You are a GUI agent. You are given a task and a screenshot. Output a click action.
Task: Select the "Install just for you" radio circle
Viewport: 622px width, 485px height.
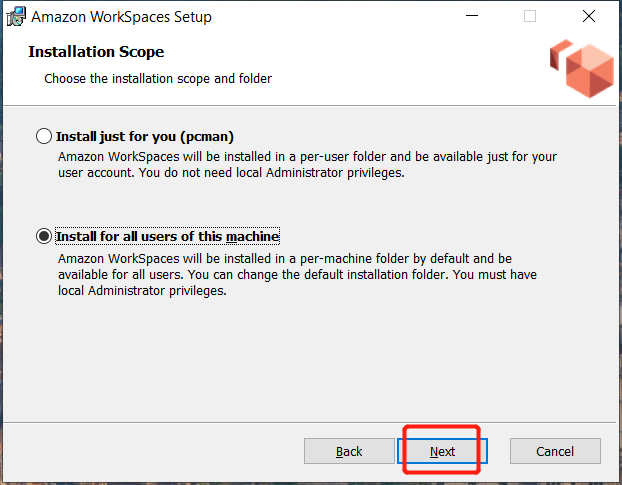coord(43,136)
